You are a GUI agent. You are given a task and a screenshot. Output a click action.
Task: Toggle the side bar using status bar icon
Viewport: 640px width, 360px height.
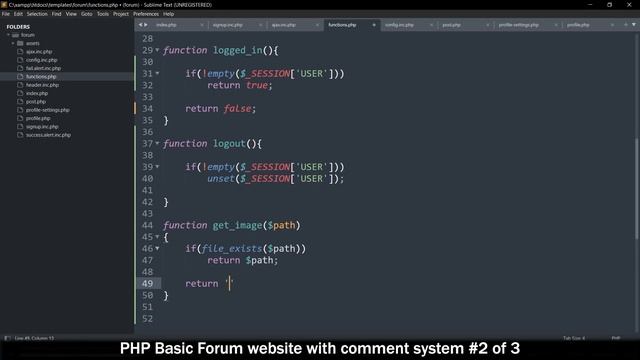coord(7,338)
